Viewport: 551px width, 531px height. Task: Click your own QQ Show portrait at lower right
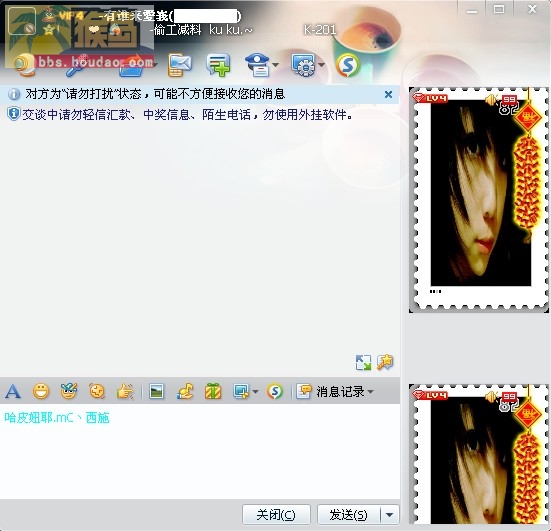(x=479, y=454)
